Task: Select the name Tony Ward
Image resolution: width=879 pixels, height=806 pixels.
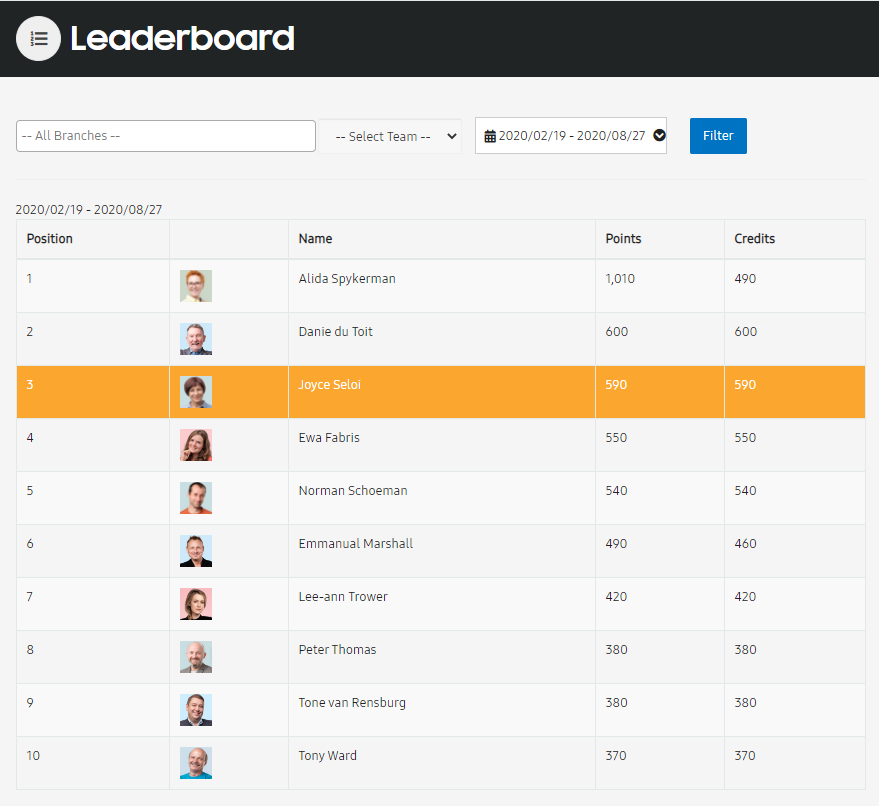Action: (x=327, y=756)
